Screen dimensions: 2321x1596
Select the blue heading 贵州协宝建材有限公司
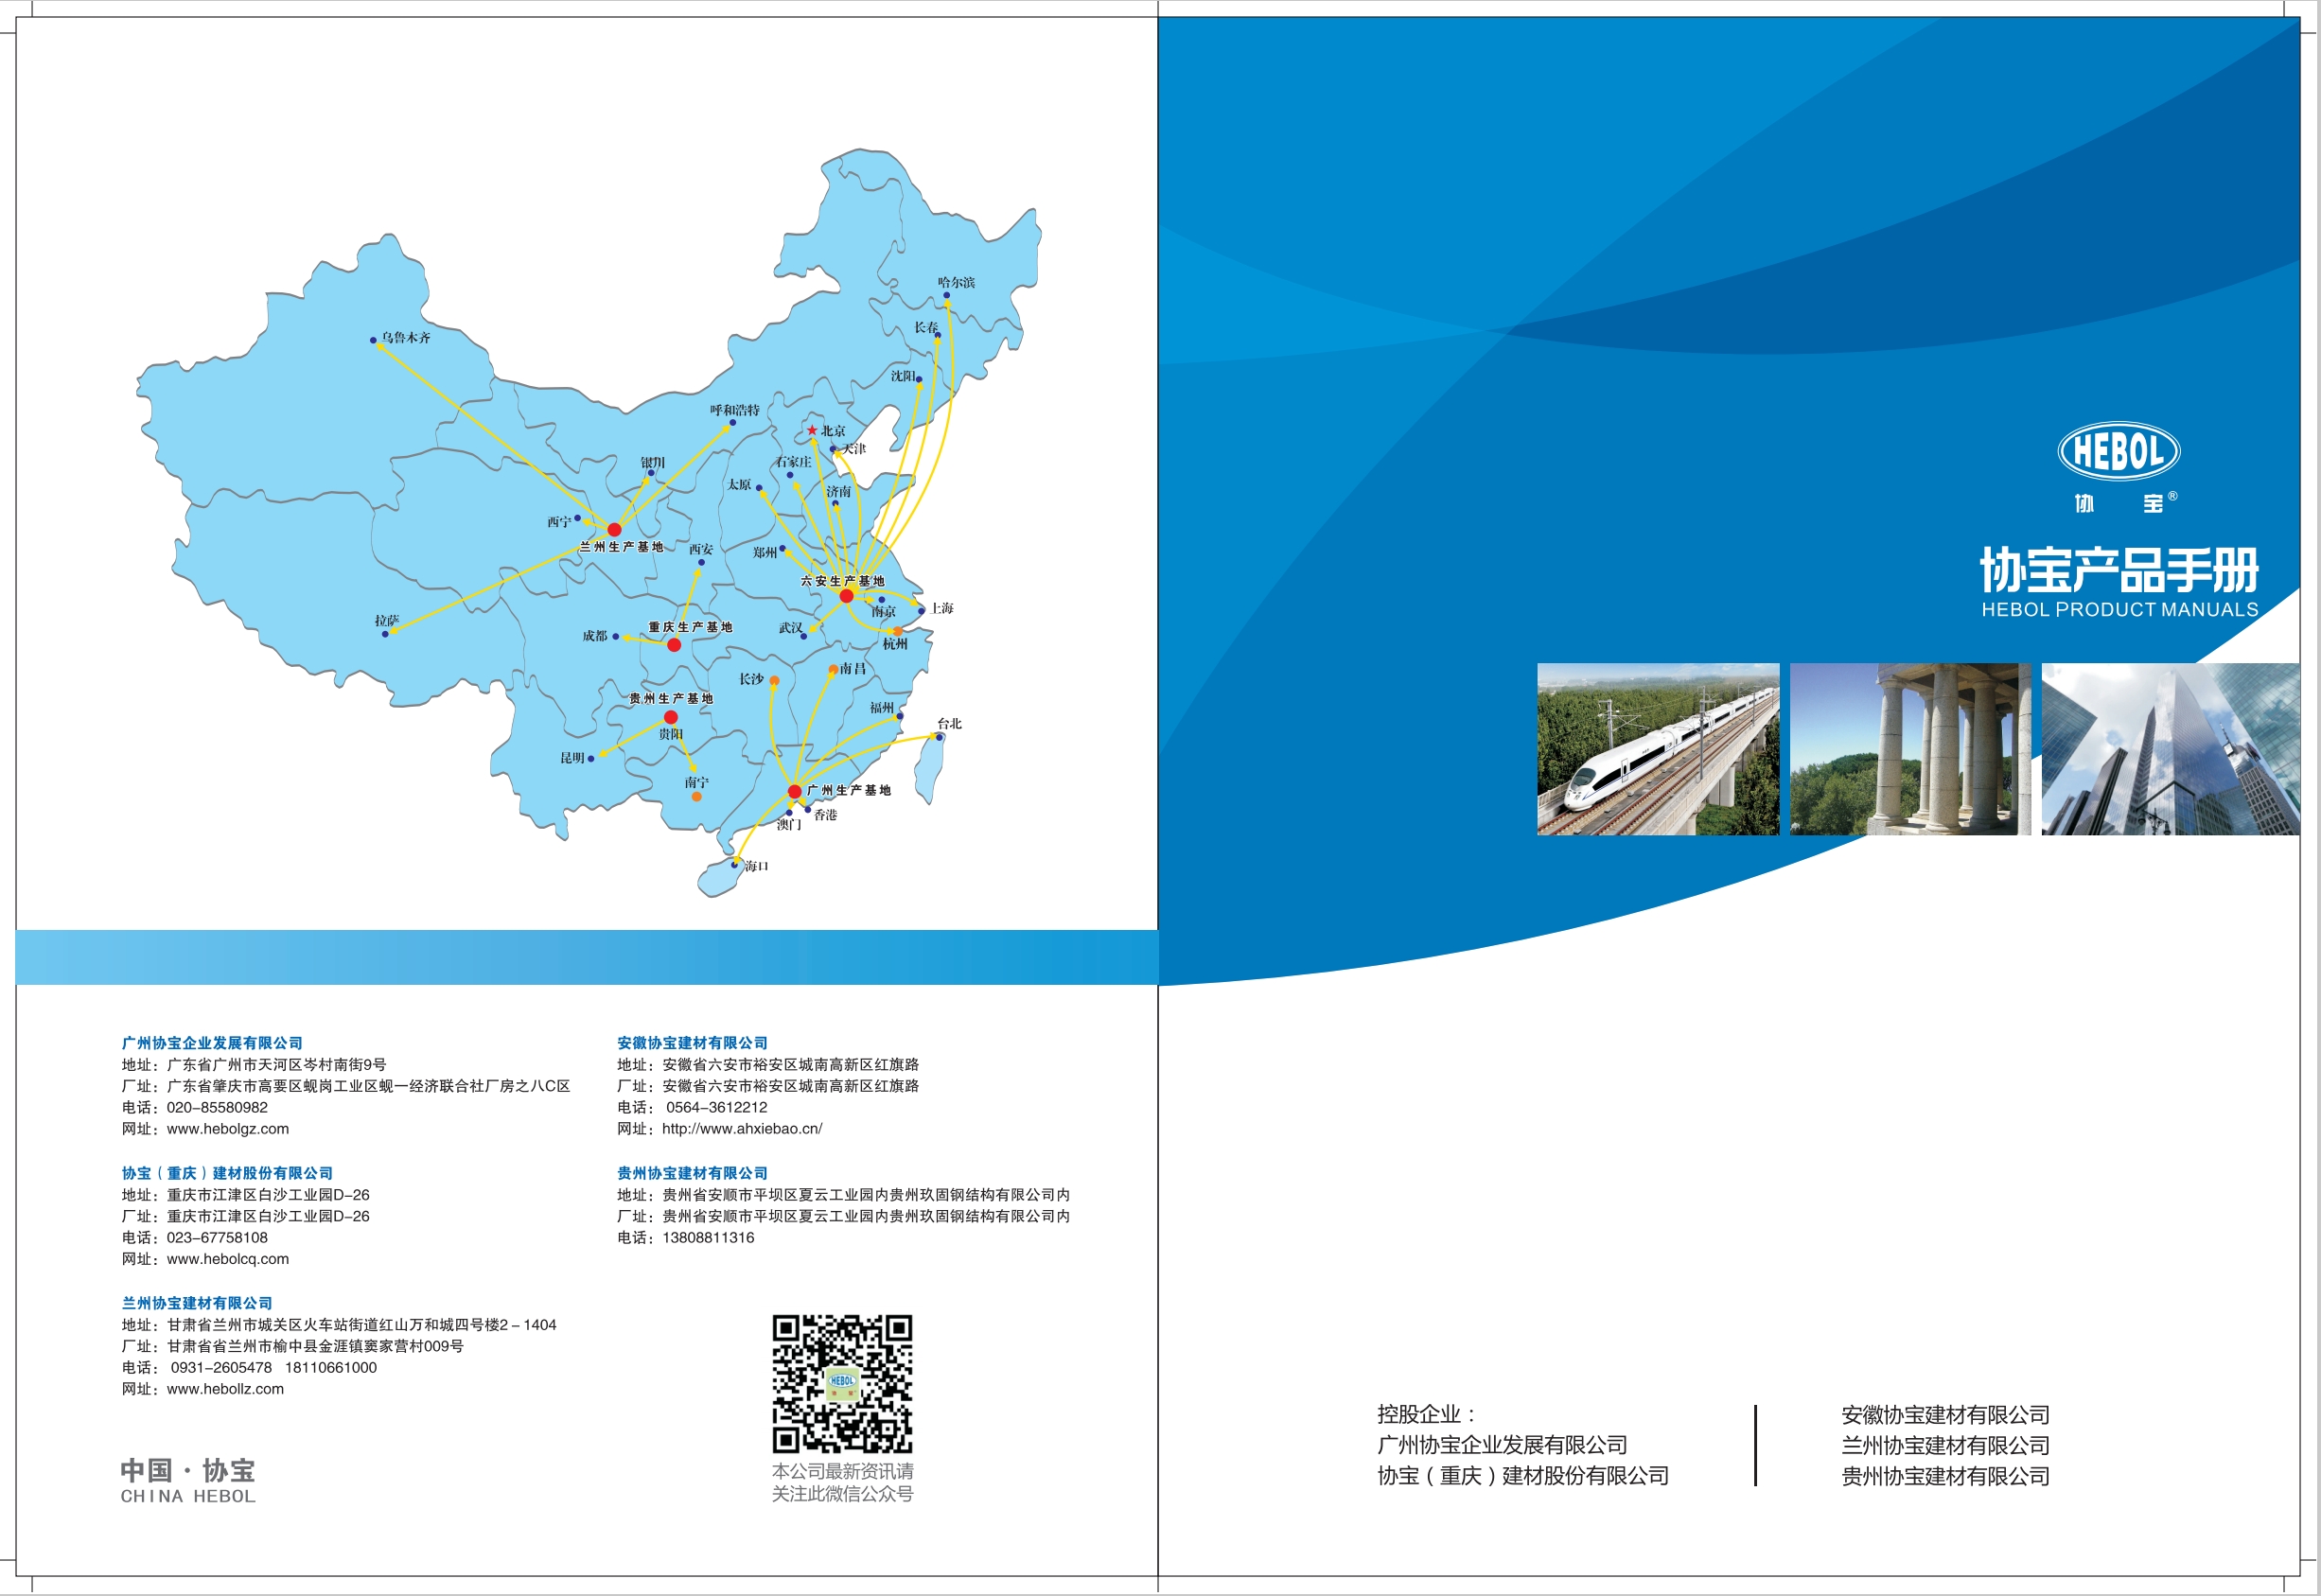tap(692, 1173)
